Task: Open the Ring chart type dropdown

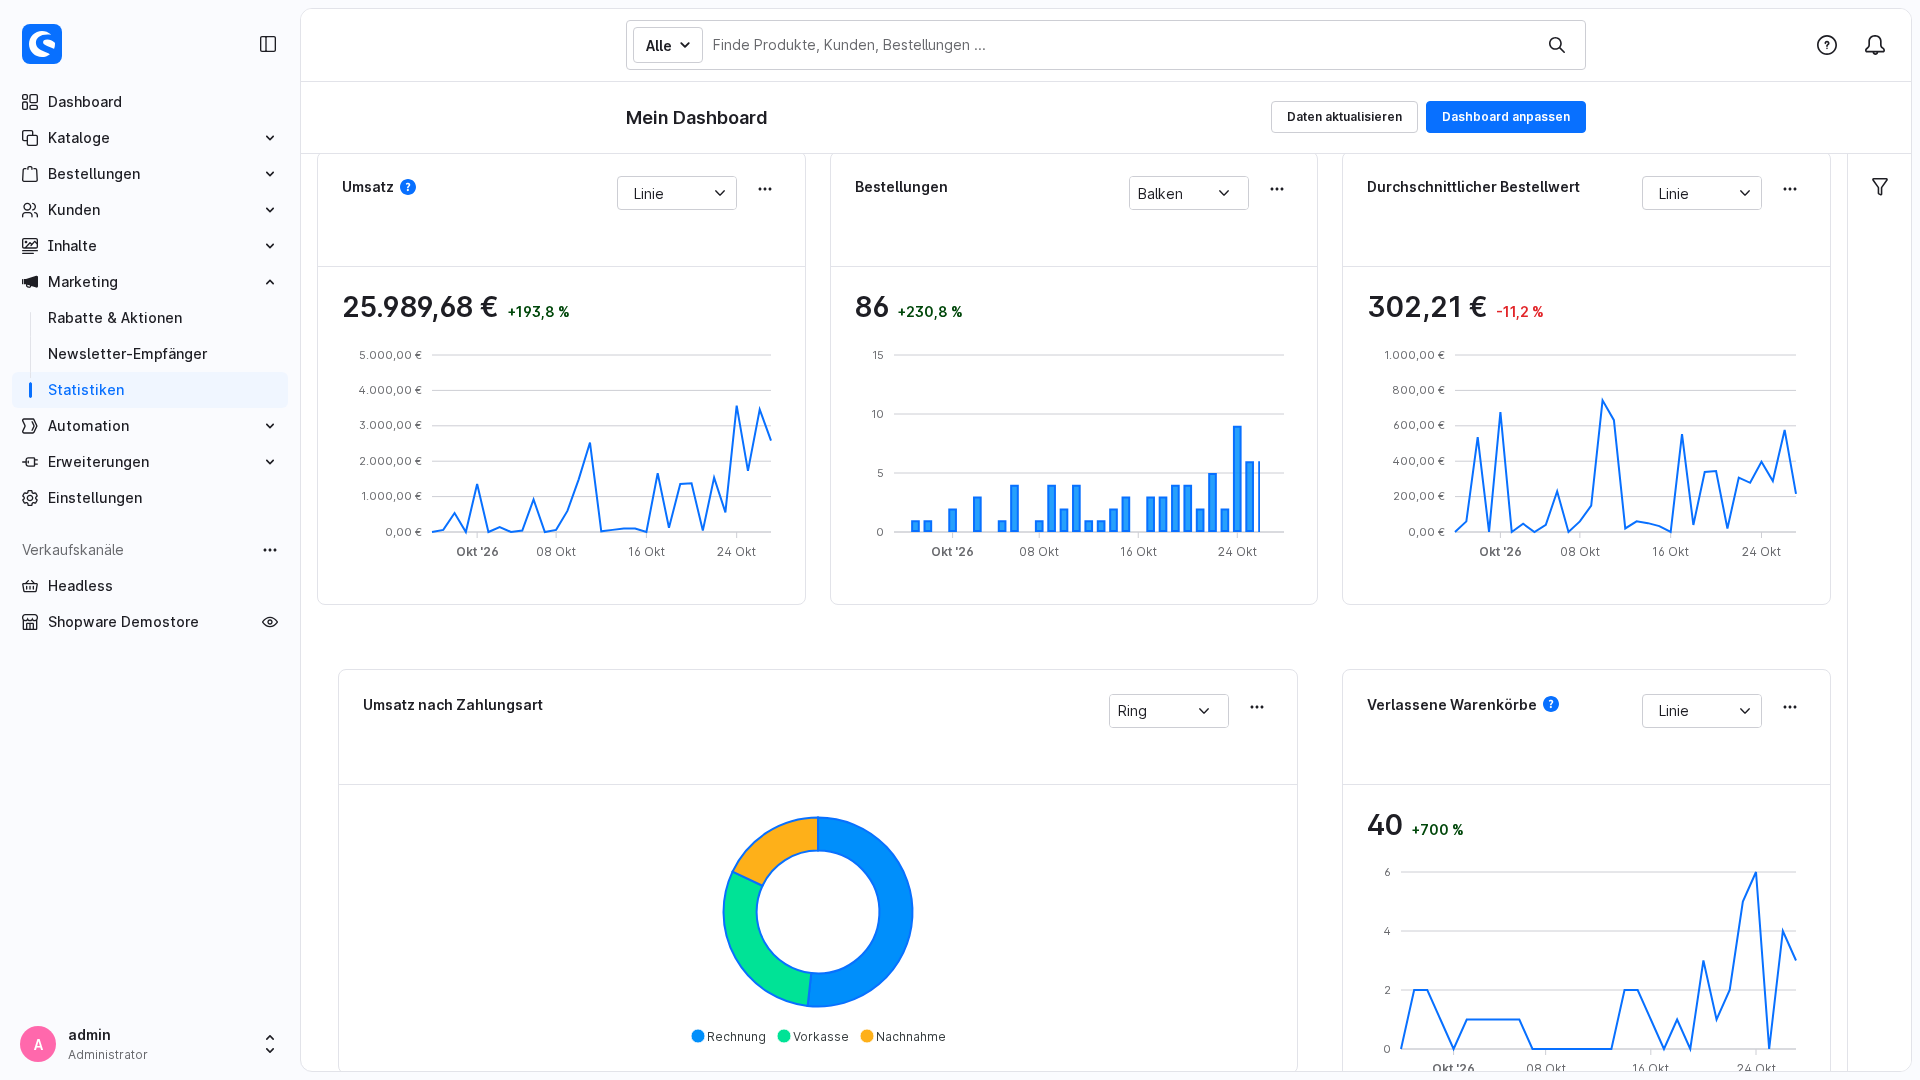Action: pyautogui.click(x=1169, y=711)
